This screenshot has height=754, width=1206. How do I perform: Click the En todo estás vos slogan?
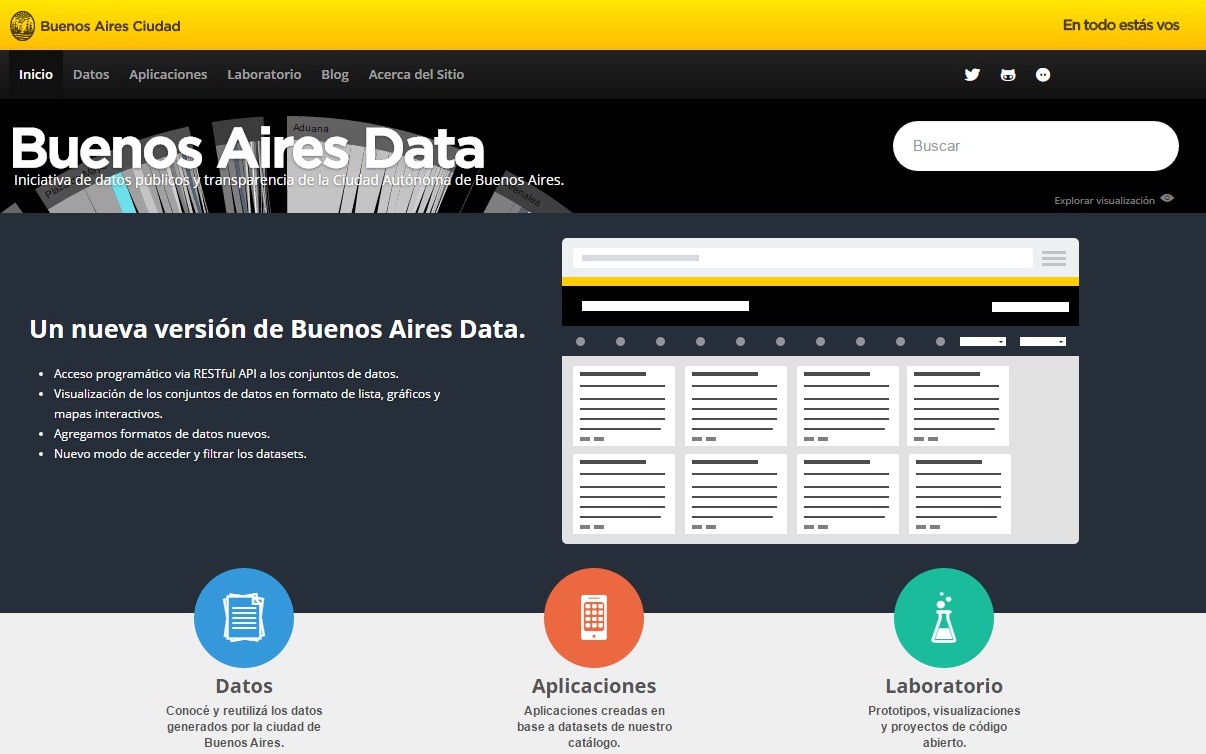pyautogui.click(x=1121, y=25)
